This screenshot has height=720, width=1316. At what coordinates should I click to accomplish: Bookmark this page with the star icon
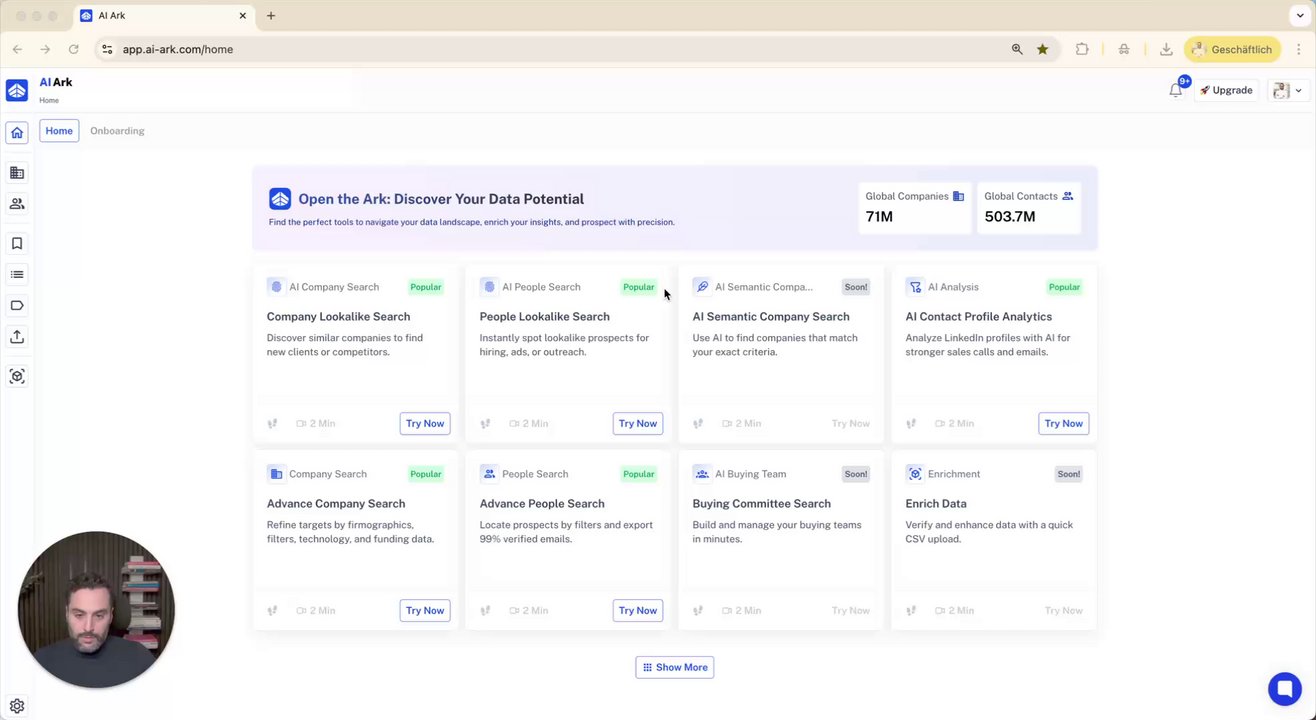[x=1042, y=49]
